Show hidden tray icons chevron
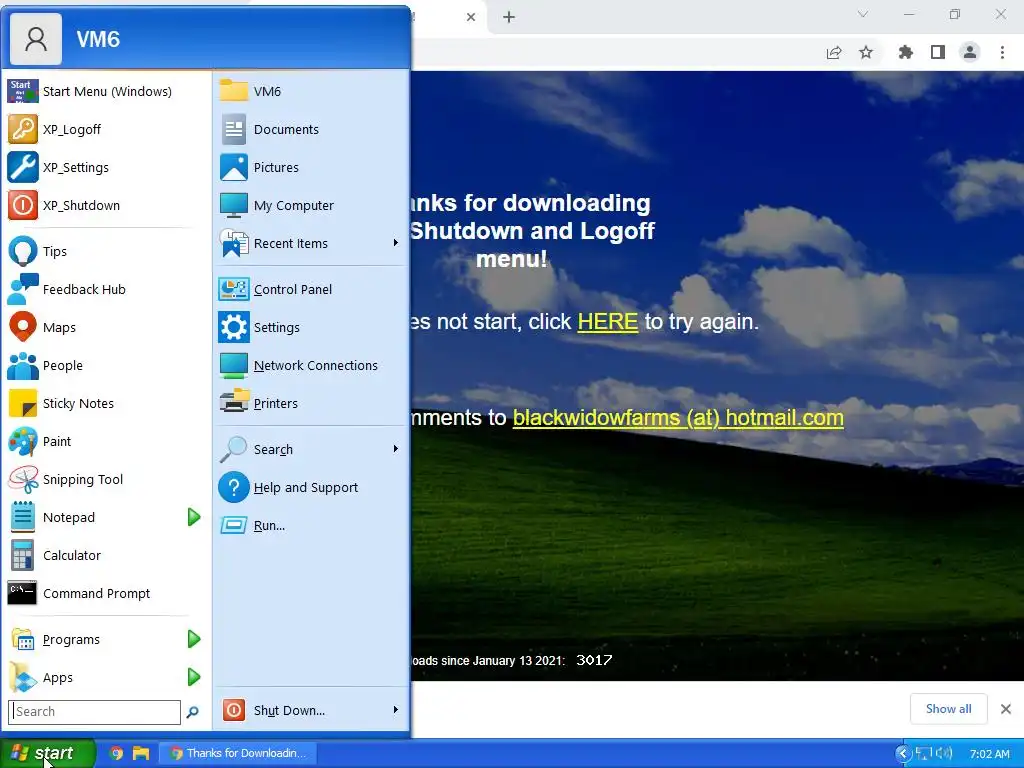Screen dimensions: 1024x768 click(x=903, y=754)
